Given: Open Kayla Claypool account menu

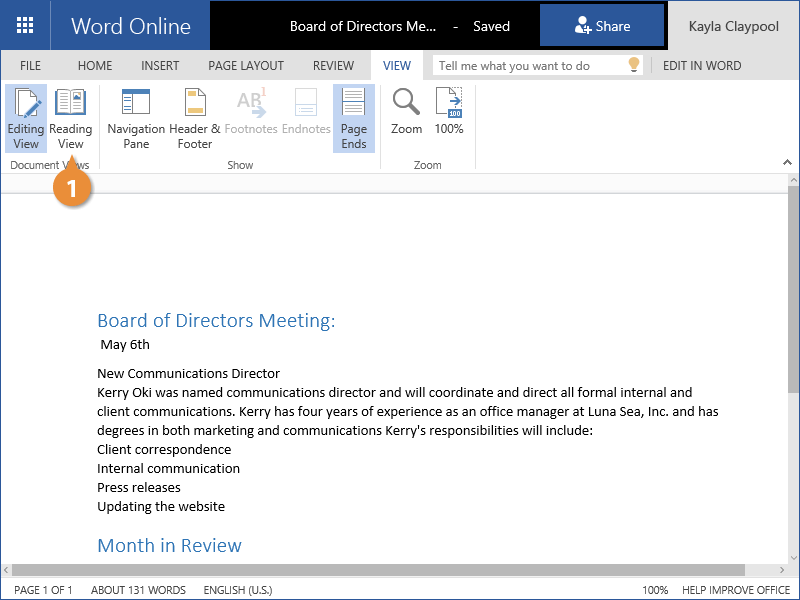Looking at the screenshot, I should pyautogui.click(x=733, y=26).
